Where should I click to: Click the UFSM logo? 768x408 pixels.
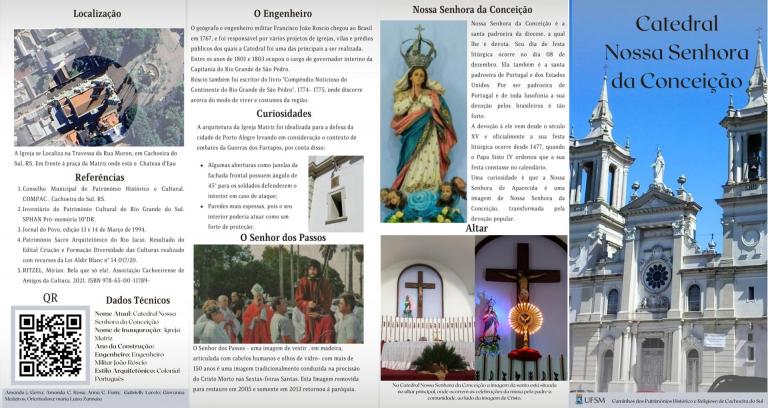(589, 398)
